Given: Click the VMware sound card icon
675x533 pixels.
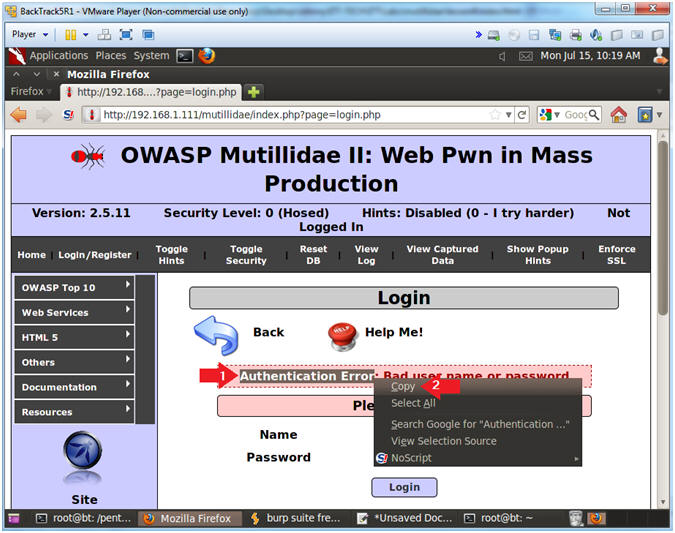Looking at the screenshot, I should (596, 35).
